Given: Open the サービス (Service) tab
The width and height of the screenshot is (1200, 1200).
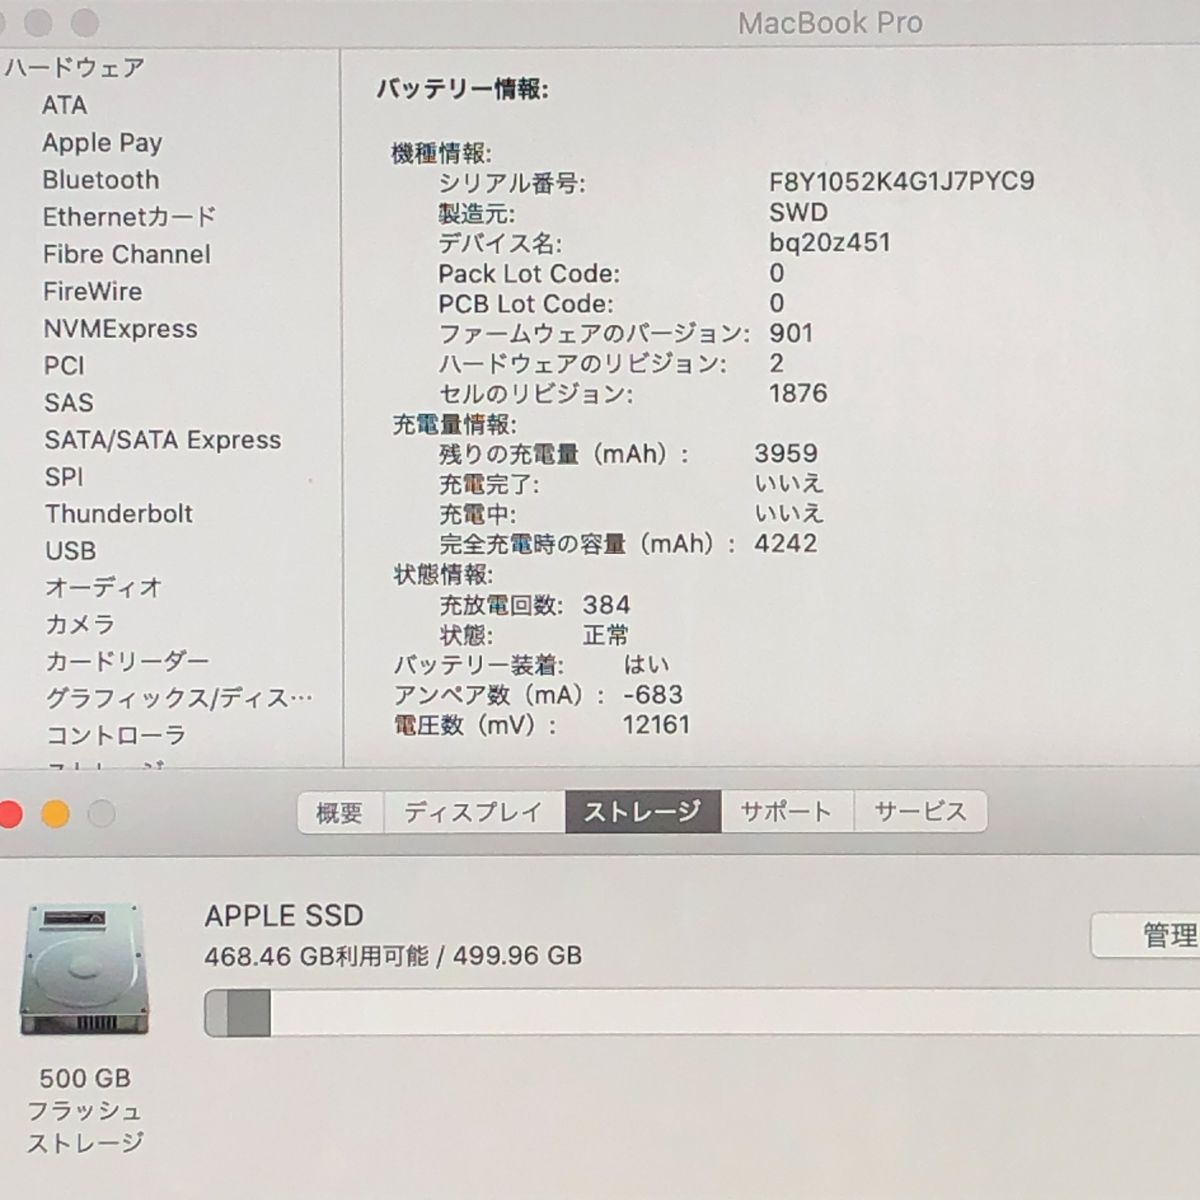Looking at the screenshot, I should pos(920,812).
